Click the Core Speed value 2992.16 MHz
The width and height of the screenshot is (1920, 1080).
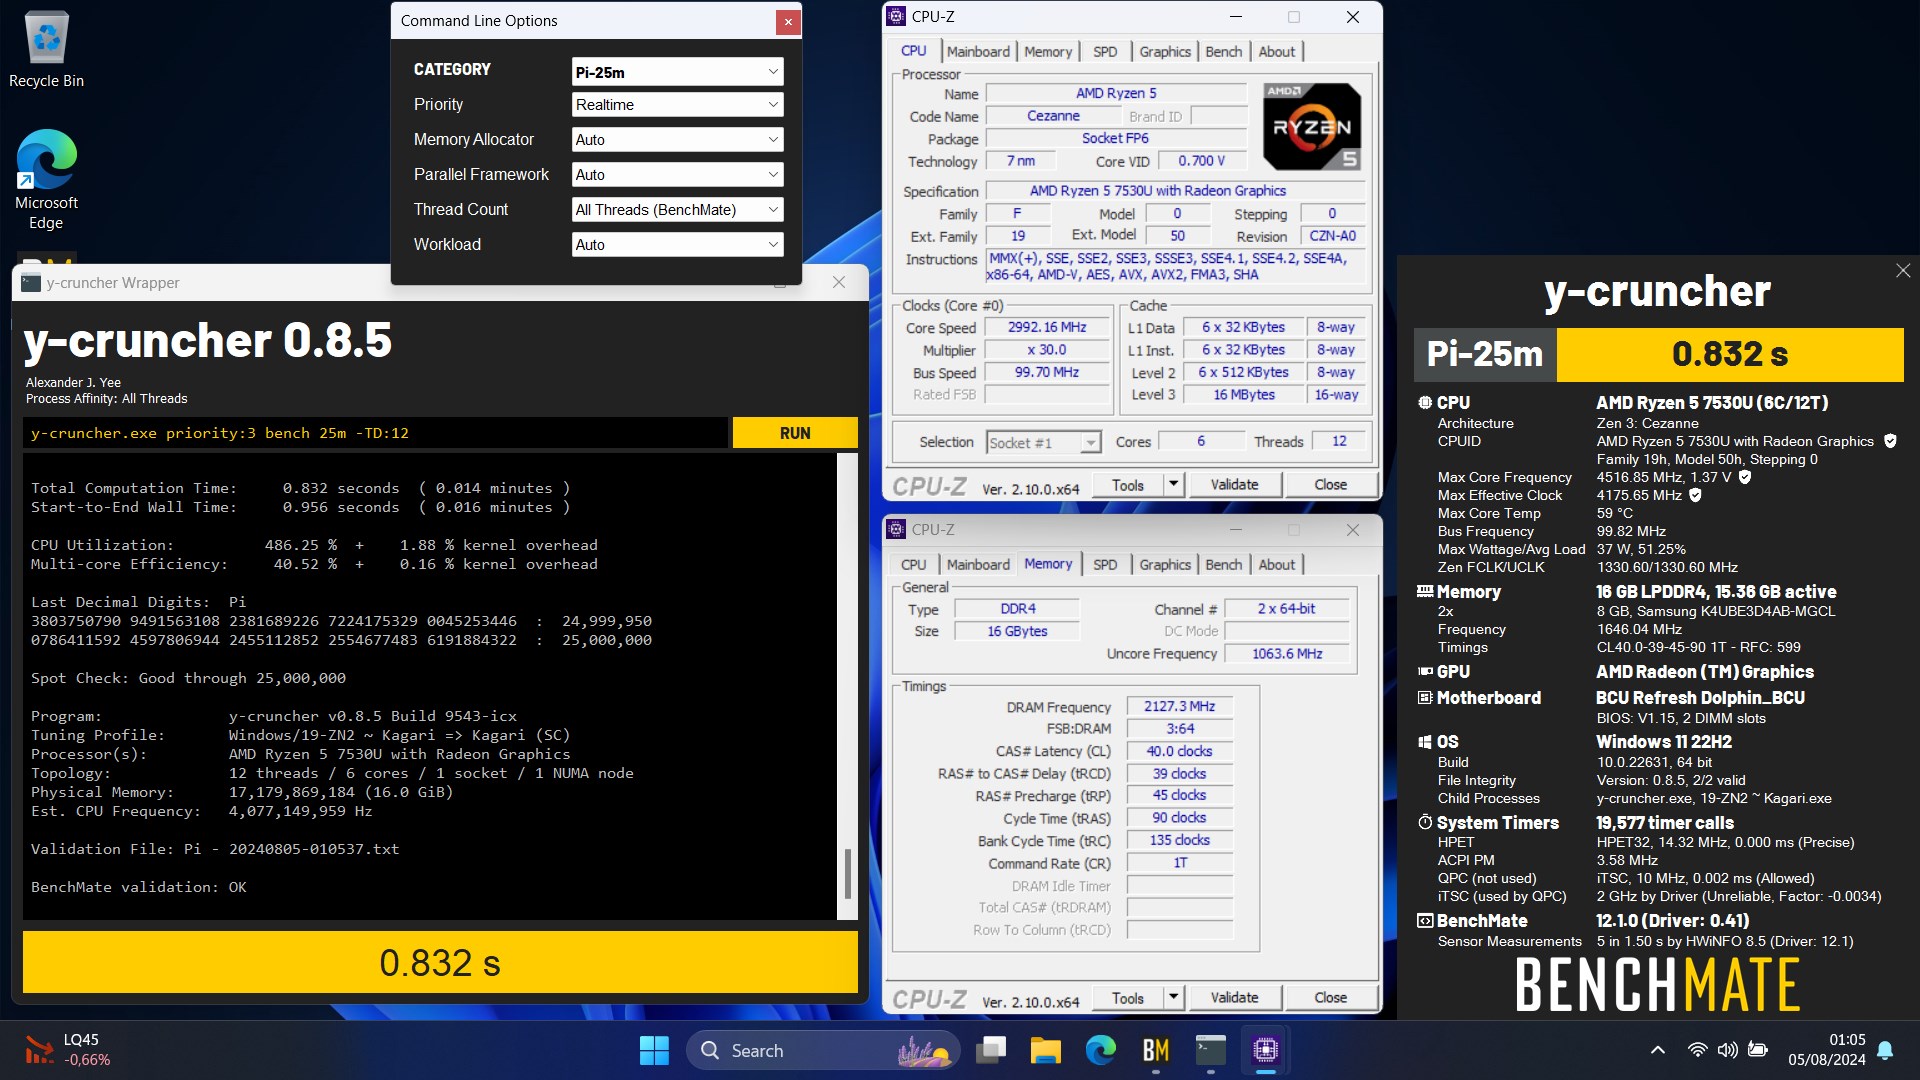1047,327
